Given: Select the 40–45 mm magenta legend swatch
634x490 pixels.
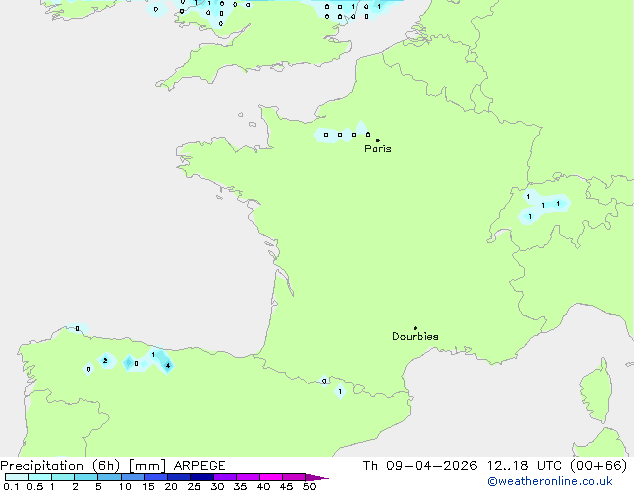Looking at the screenshot, I should click(x=271, y=477).
